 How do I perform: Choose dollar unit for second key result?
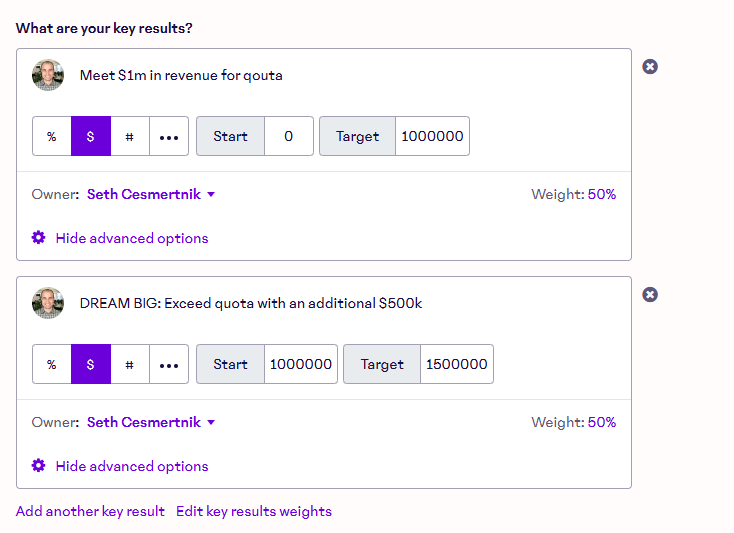(x=91, y=365)
